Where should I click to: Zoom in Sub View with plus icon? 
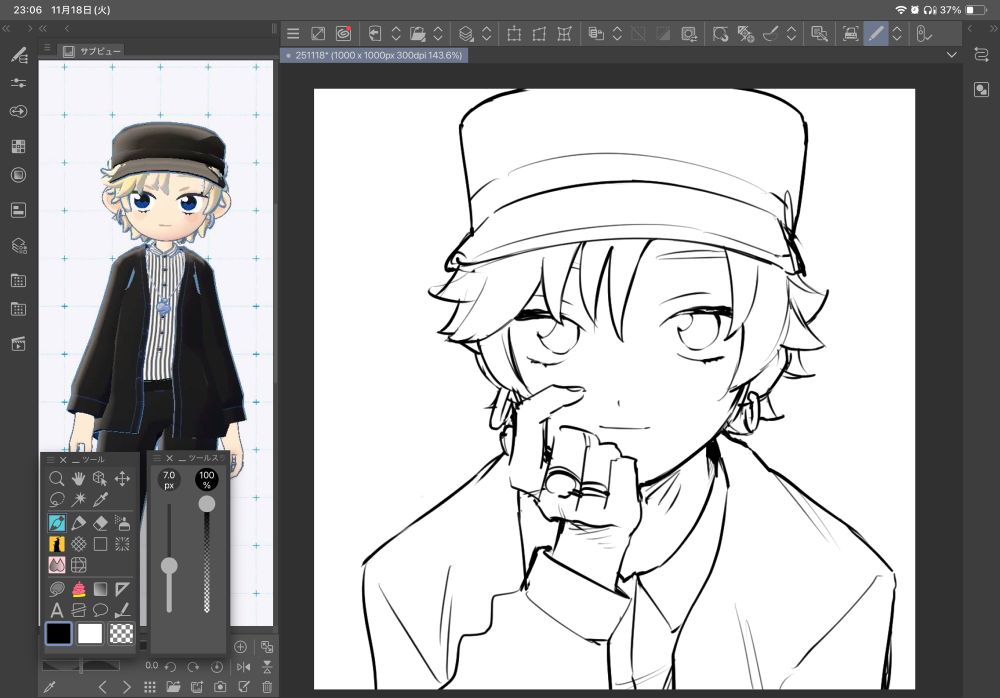(x=240, y=647)
